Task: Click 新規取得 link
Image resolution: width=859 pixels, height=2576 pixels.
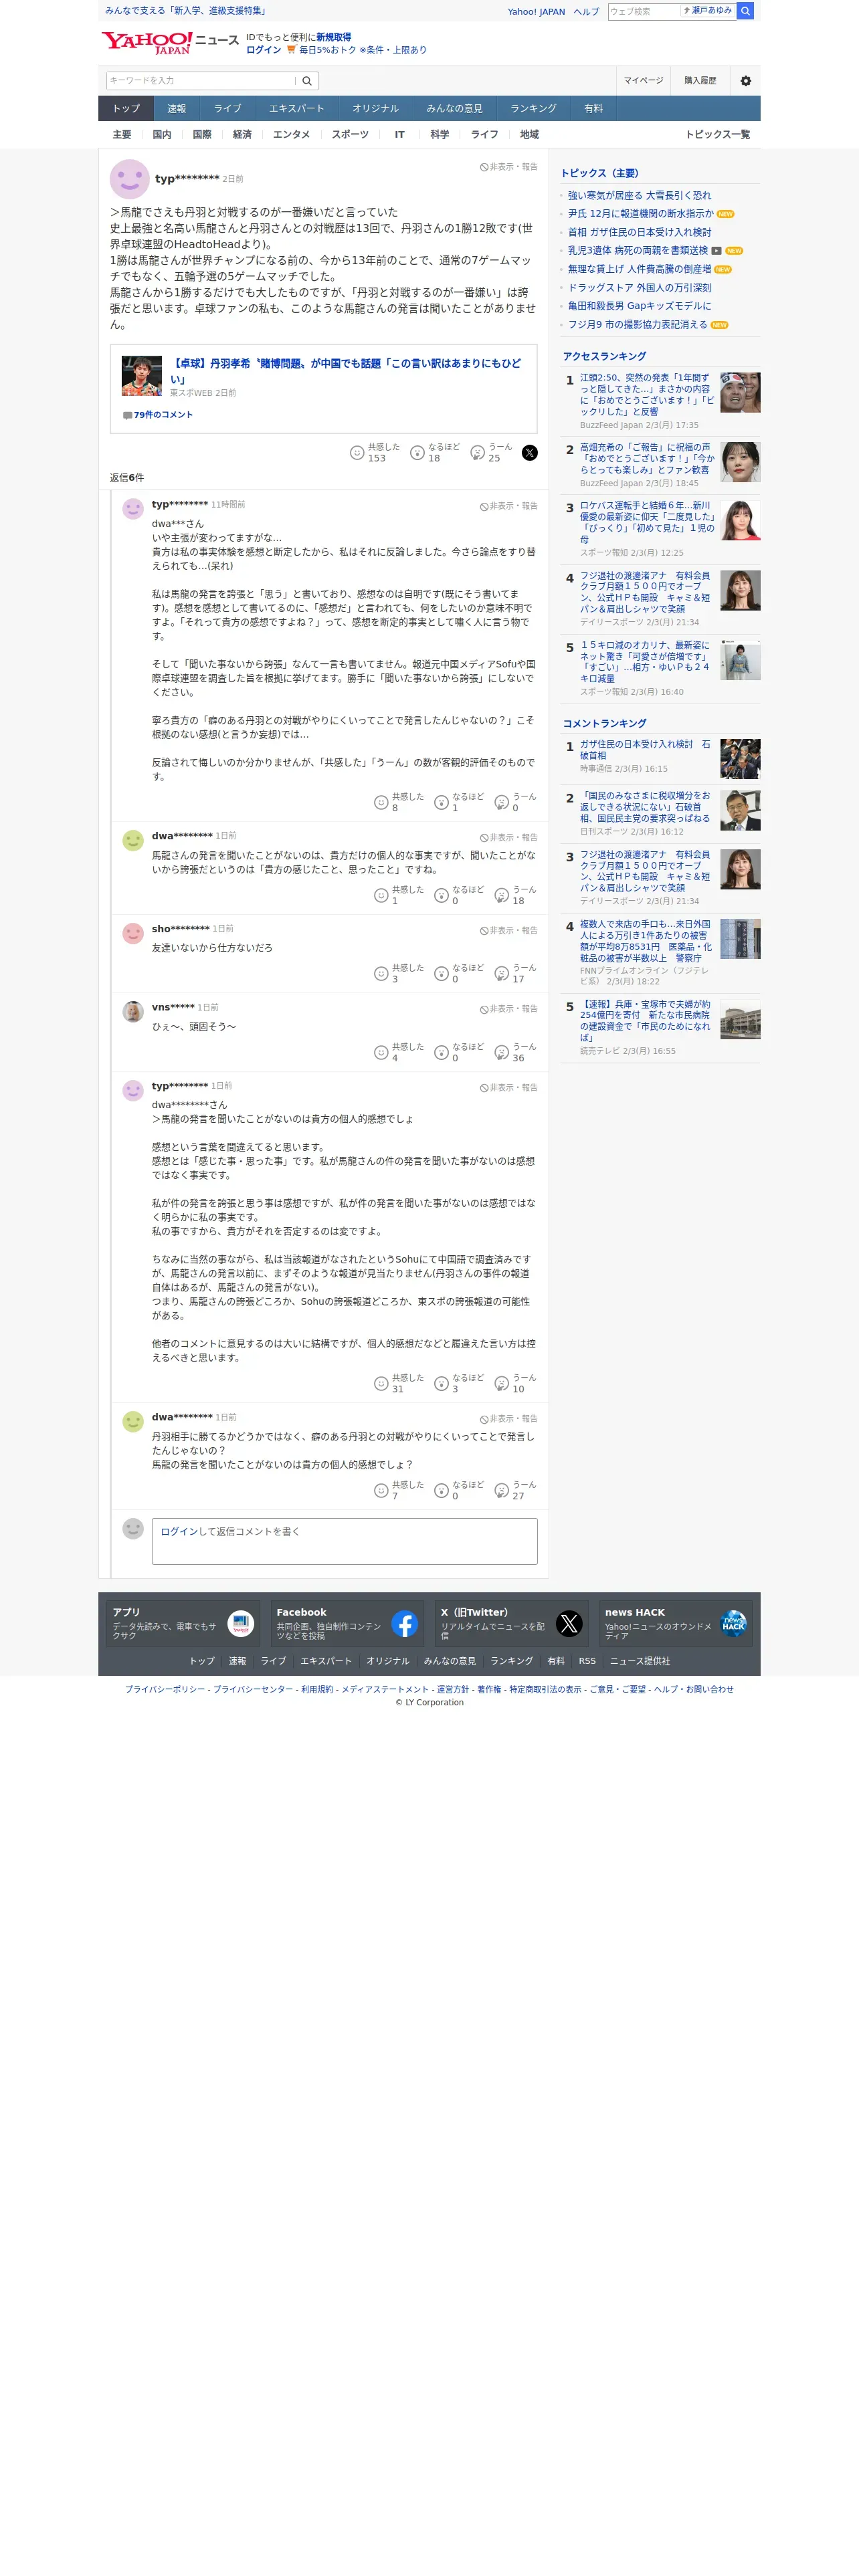Action: point(334,37)
